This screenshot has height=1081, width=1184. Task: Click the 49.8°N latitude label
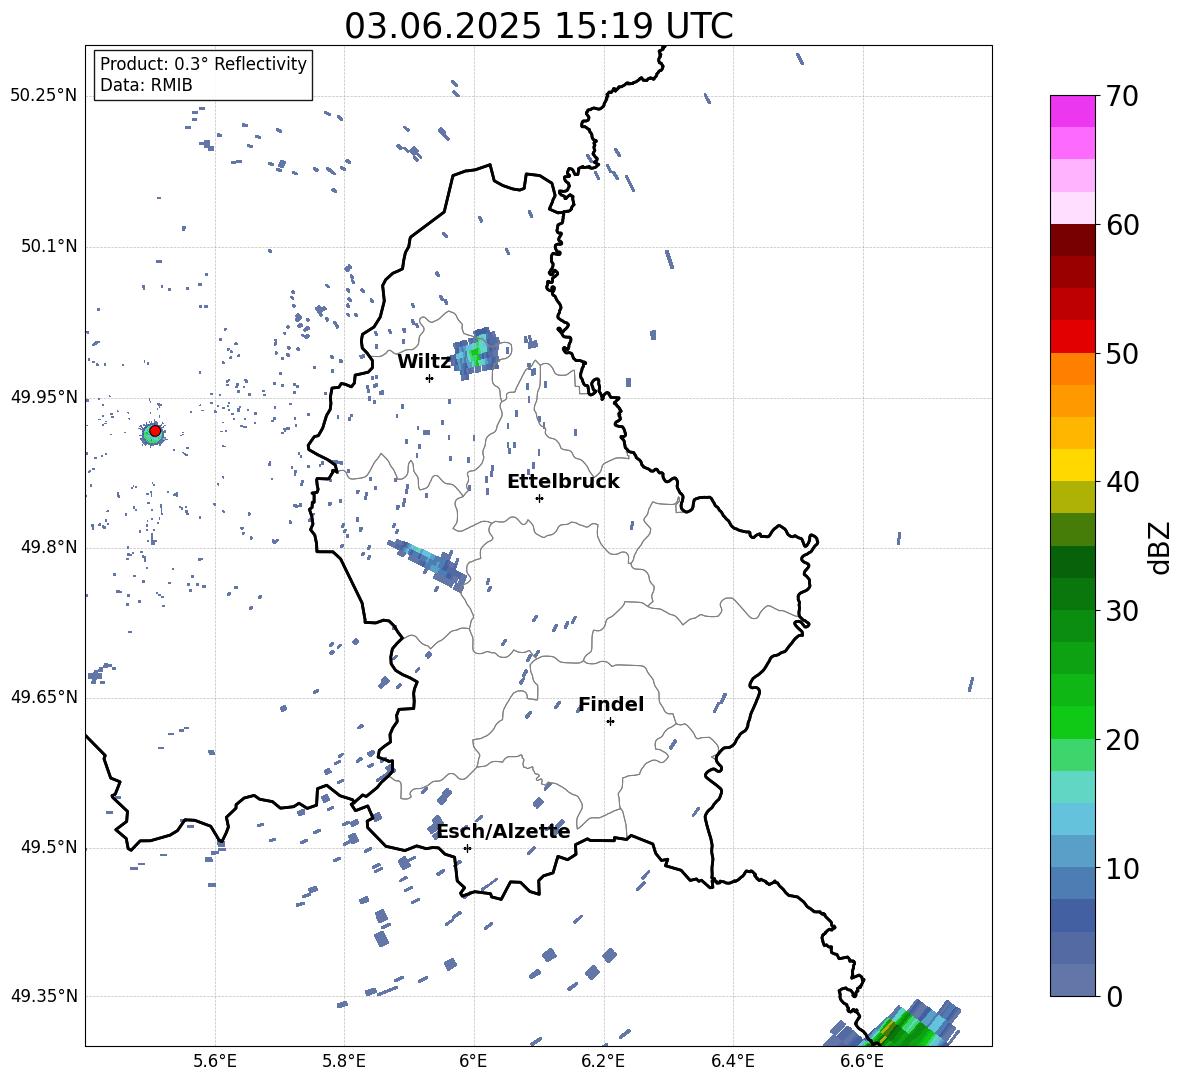pos(48,547)
